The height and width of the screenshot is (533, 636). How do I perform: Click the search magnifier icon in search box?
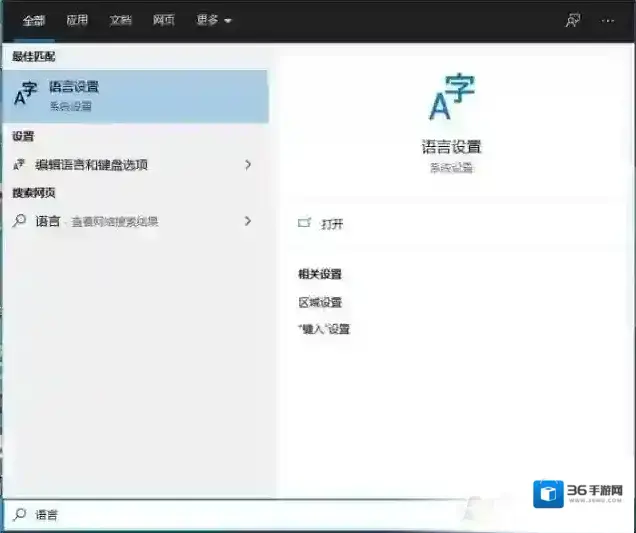point(19,514)
